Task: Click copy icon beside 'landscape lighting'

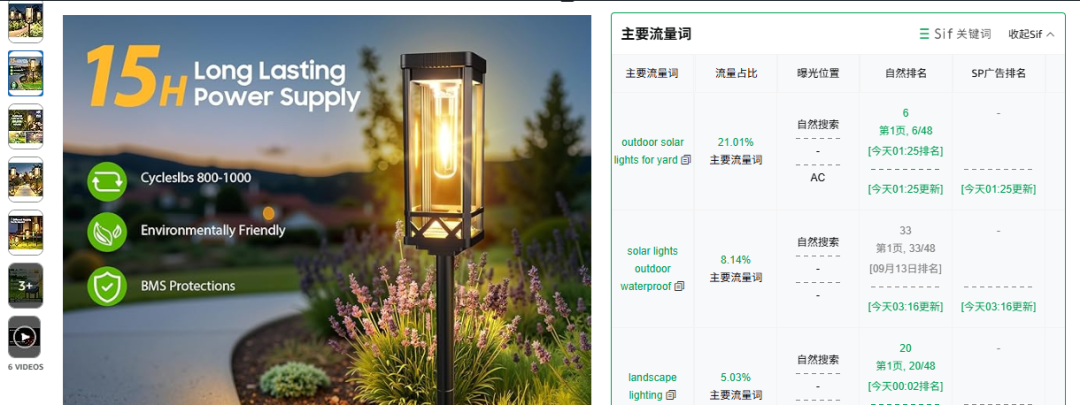Action: coord(669,395)
